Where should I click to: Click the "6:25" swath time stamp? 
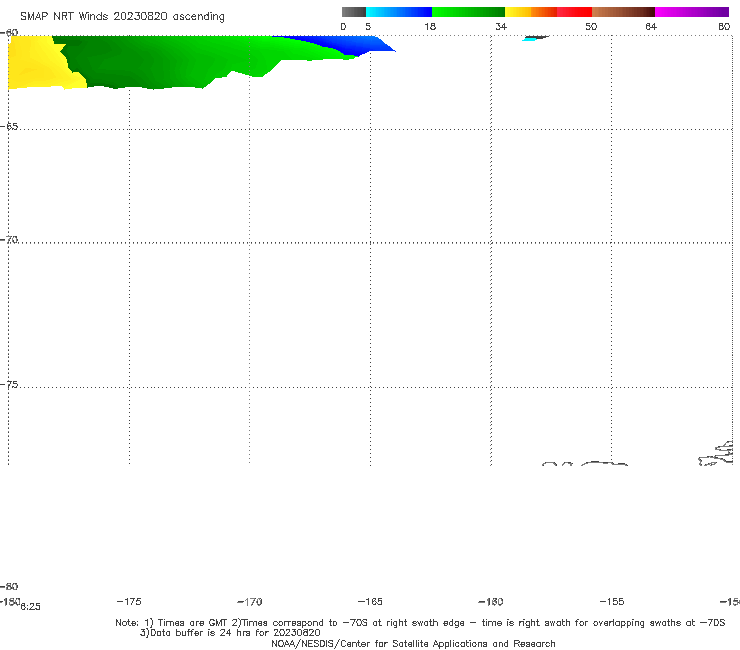(31, 607)
